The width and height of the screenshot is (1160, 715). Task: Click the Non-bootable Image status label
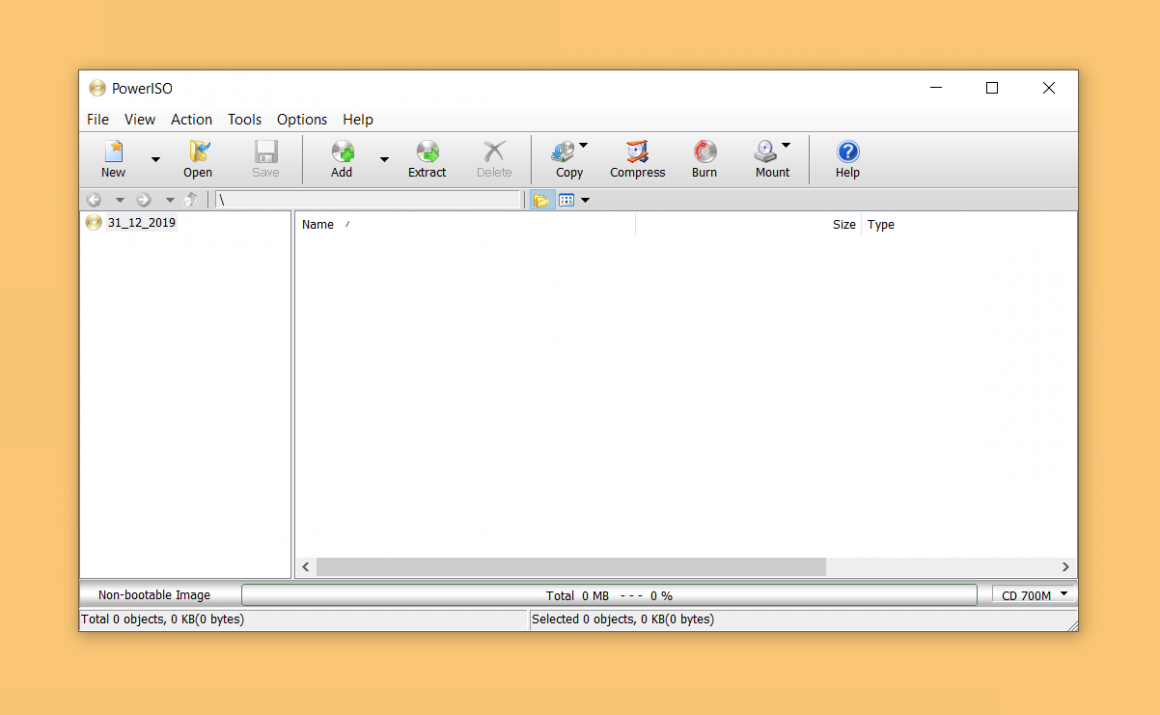coord(154,595)
